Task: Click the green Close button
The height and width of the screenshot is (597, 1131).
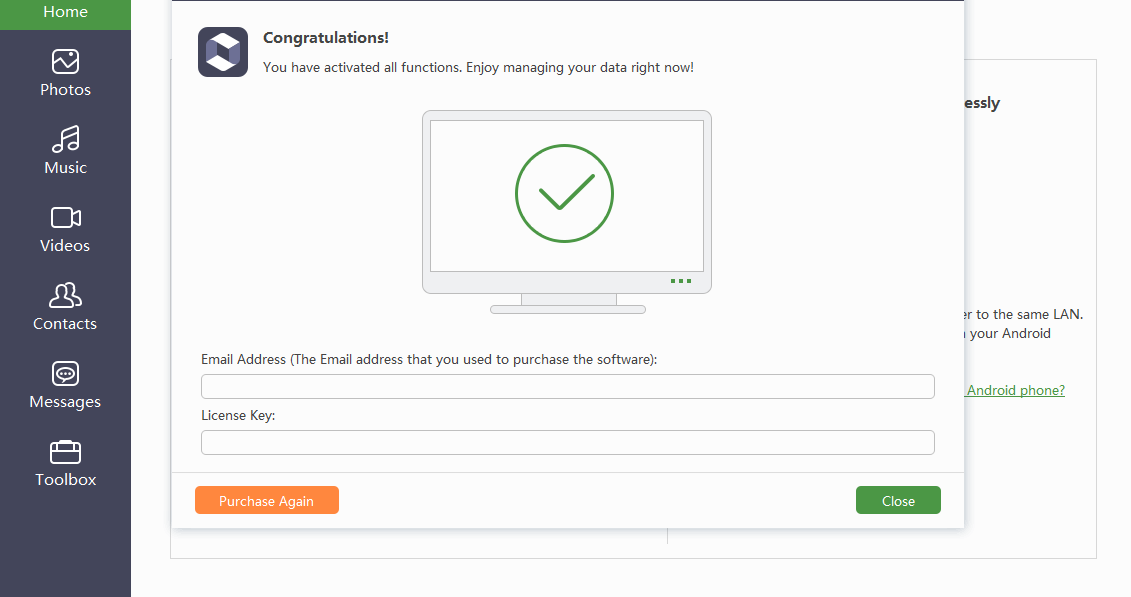Action: pyautogui.click(x=898, y=501)
